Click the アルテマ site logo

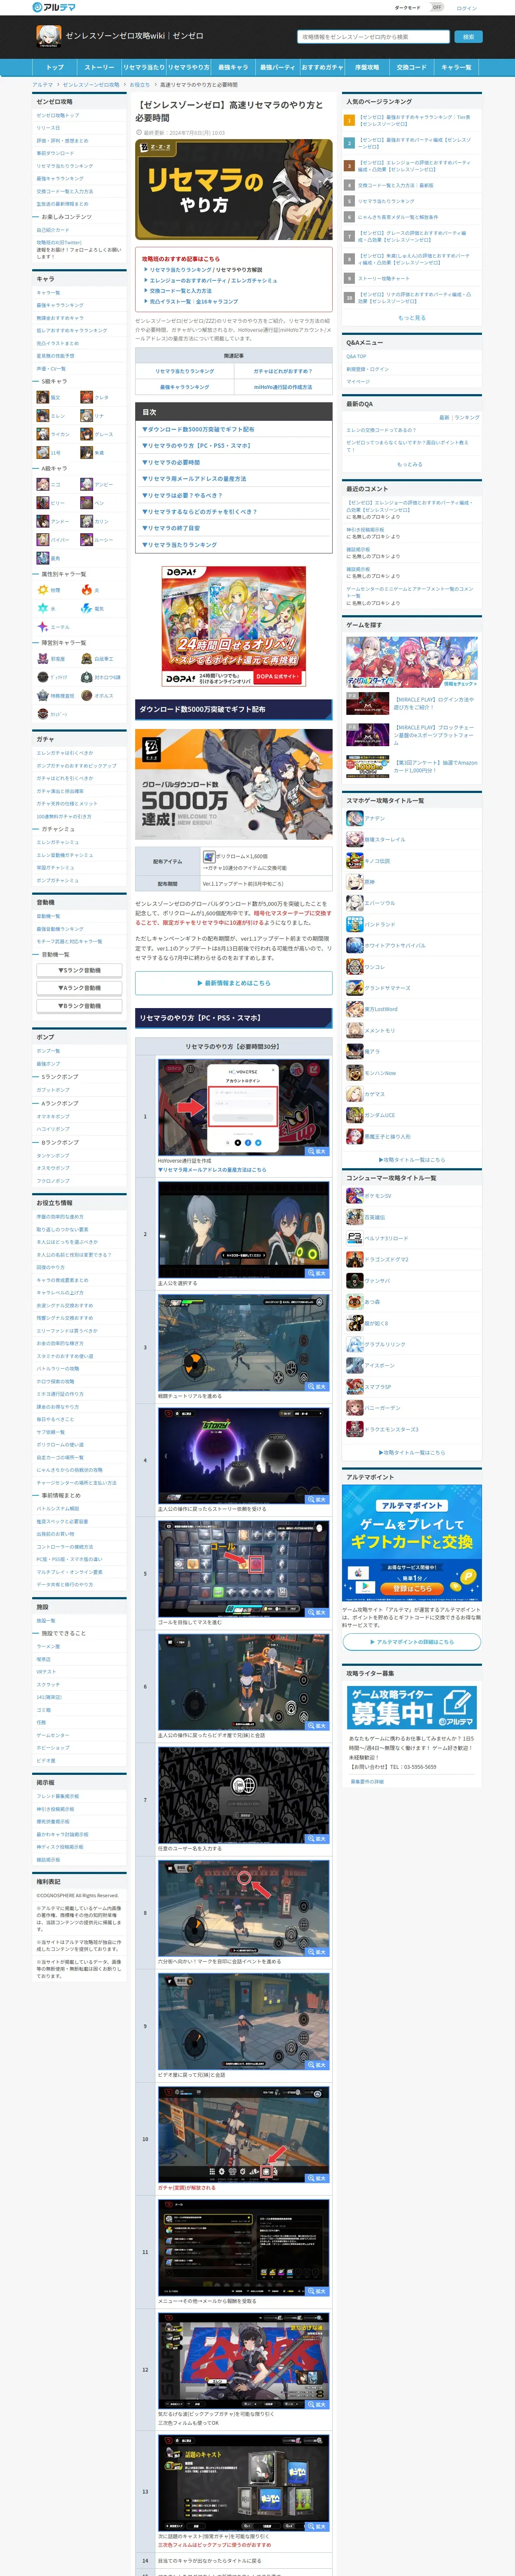(x=54, y=7)
